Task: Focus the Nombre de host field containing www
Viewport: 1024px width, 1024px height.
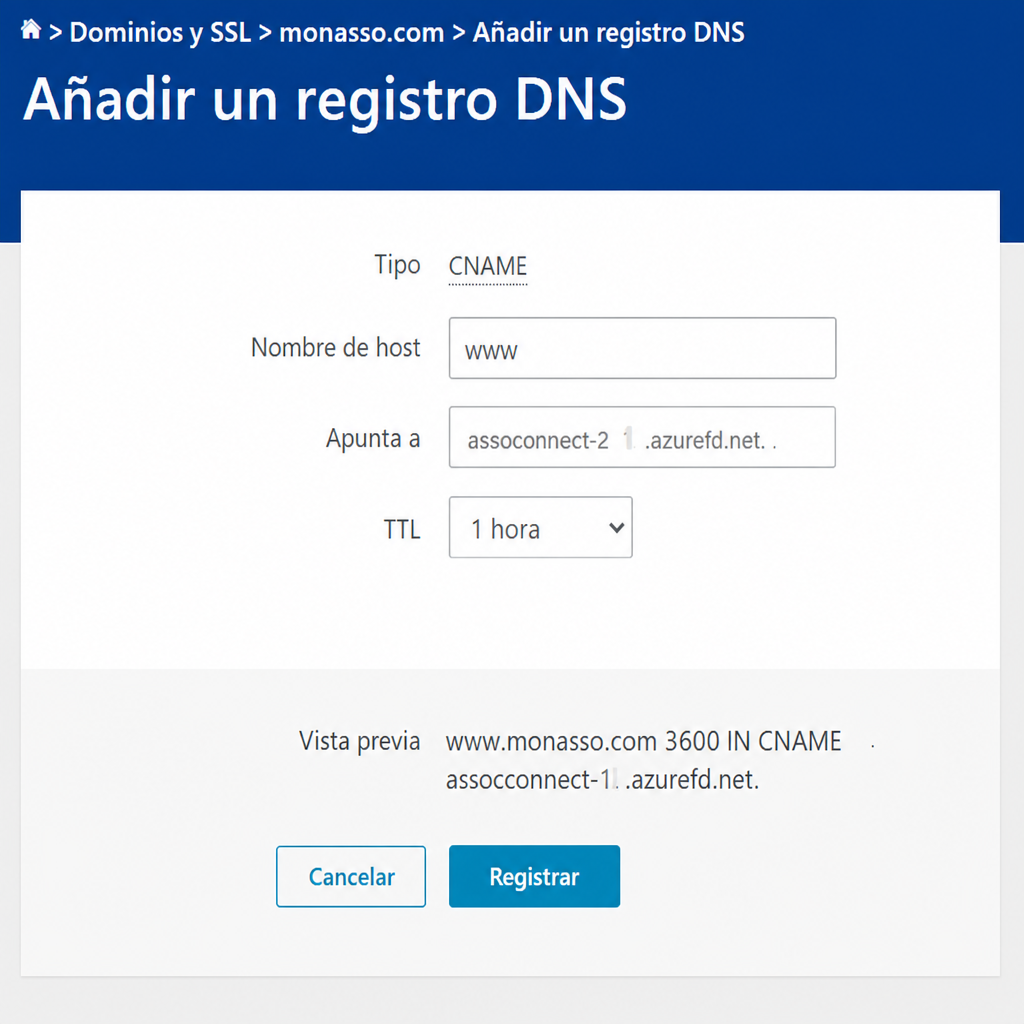Action: [x=642, y=348]
